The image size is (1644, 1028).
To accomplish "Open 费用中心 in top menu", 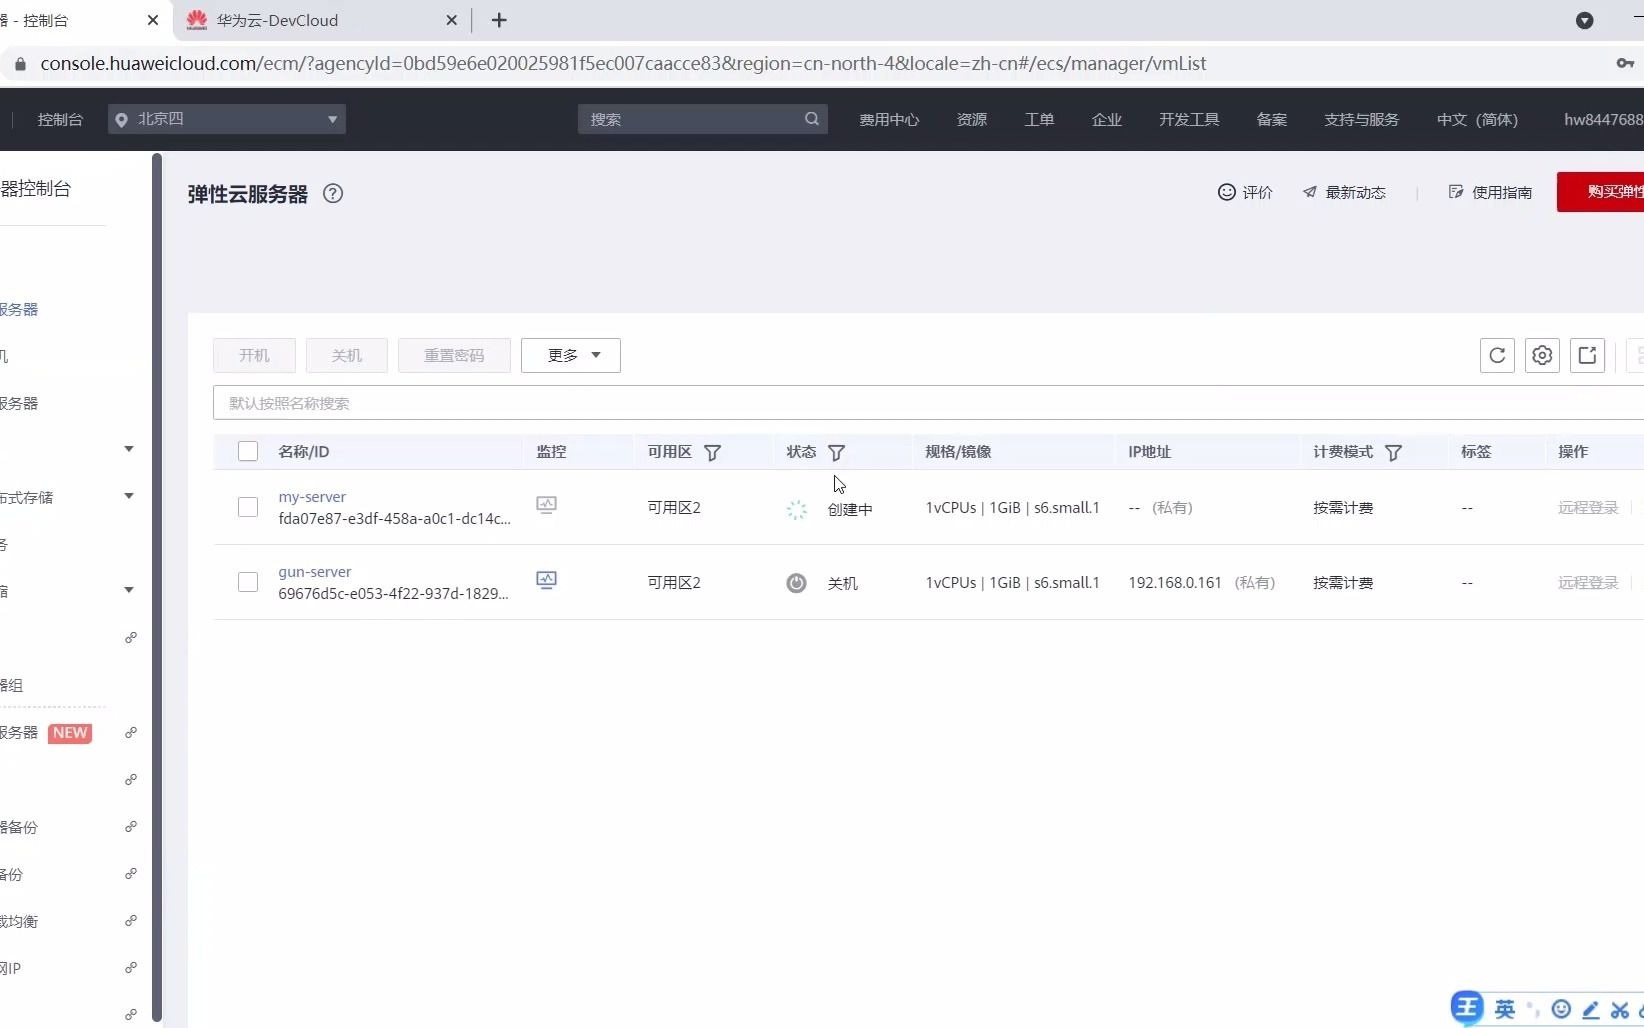I will 889,119.
